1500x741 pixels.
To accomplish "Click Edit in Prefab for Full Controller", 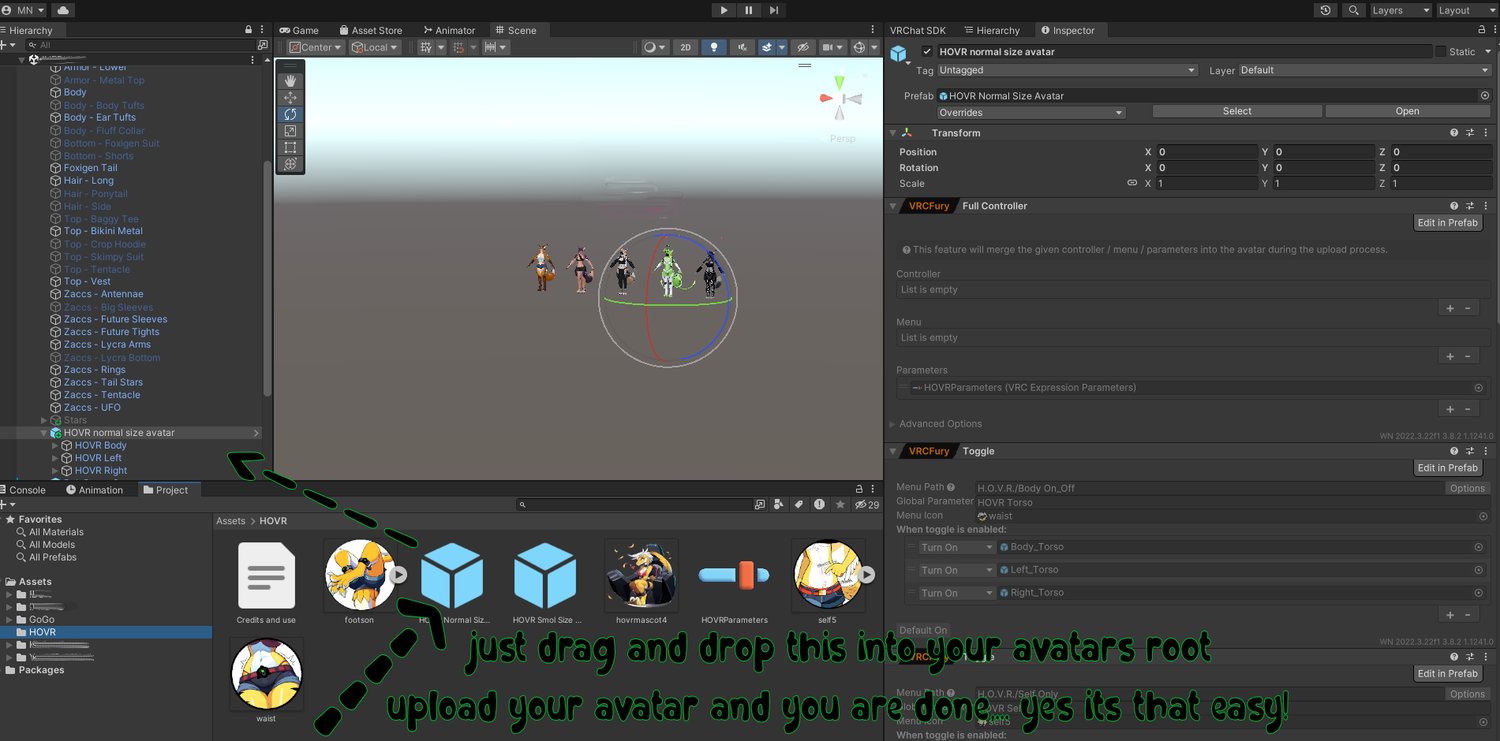I will click(x=1448, y=223).
